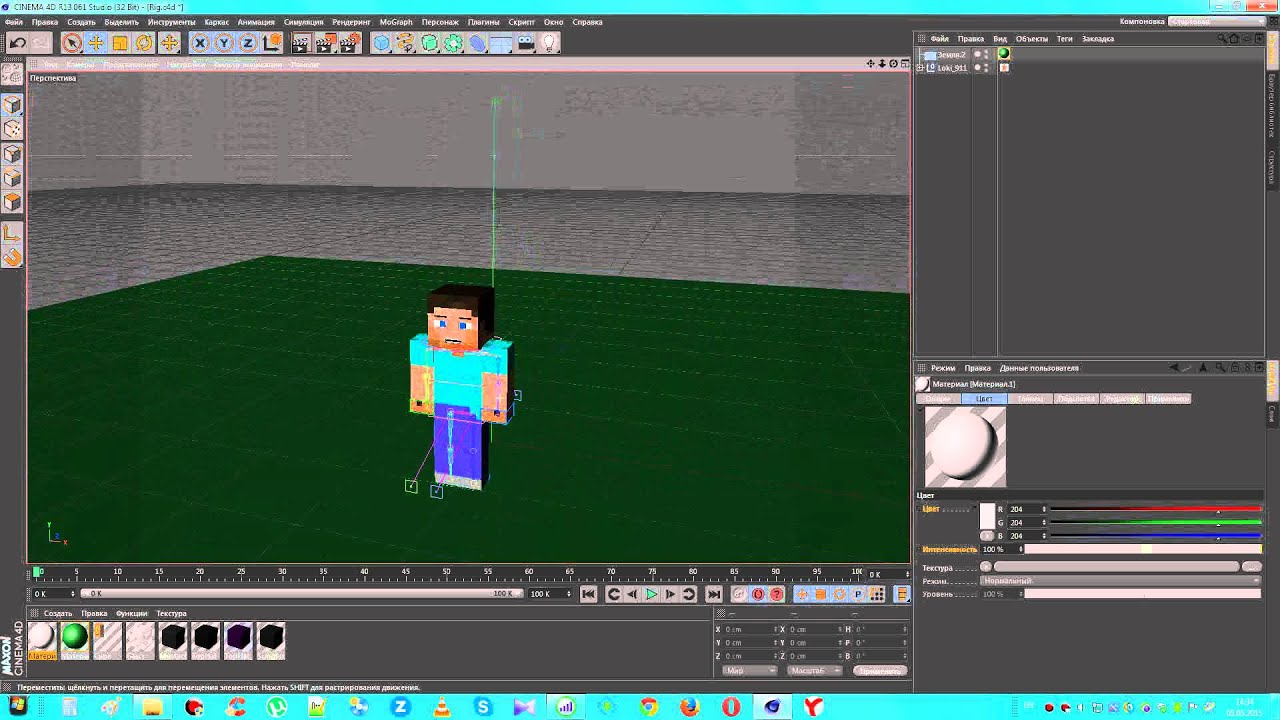This screenshot has width=1280, height=720.
Task: Open Режим menu in attribute manager
Action: [943, 368]
